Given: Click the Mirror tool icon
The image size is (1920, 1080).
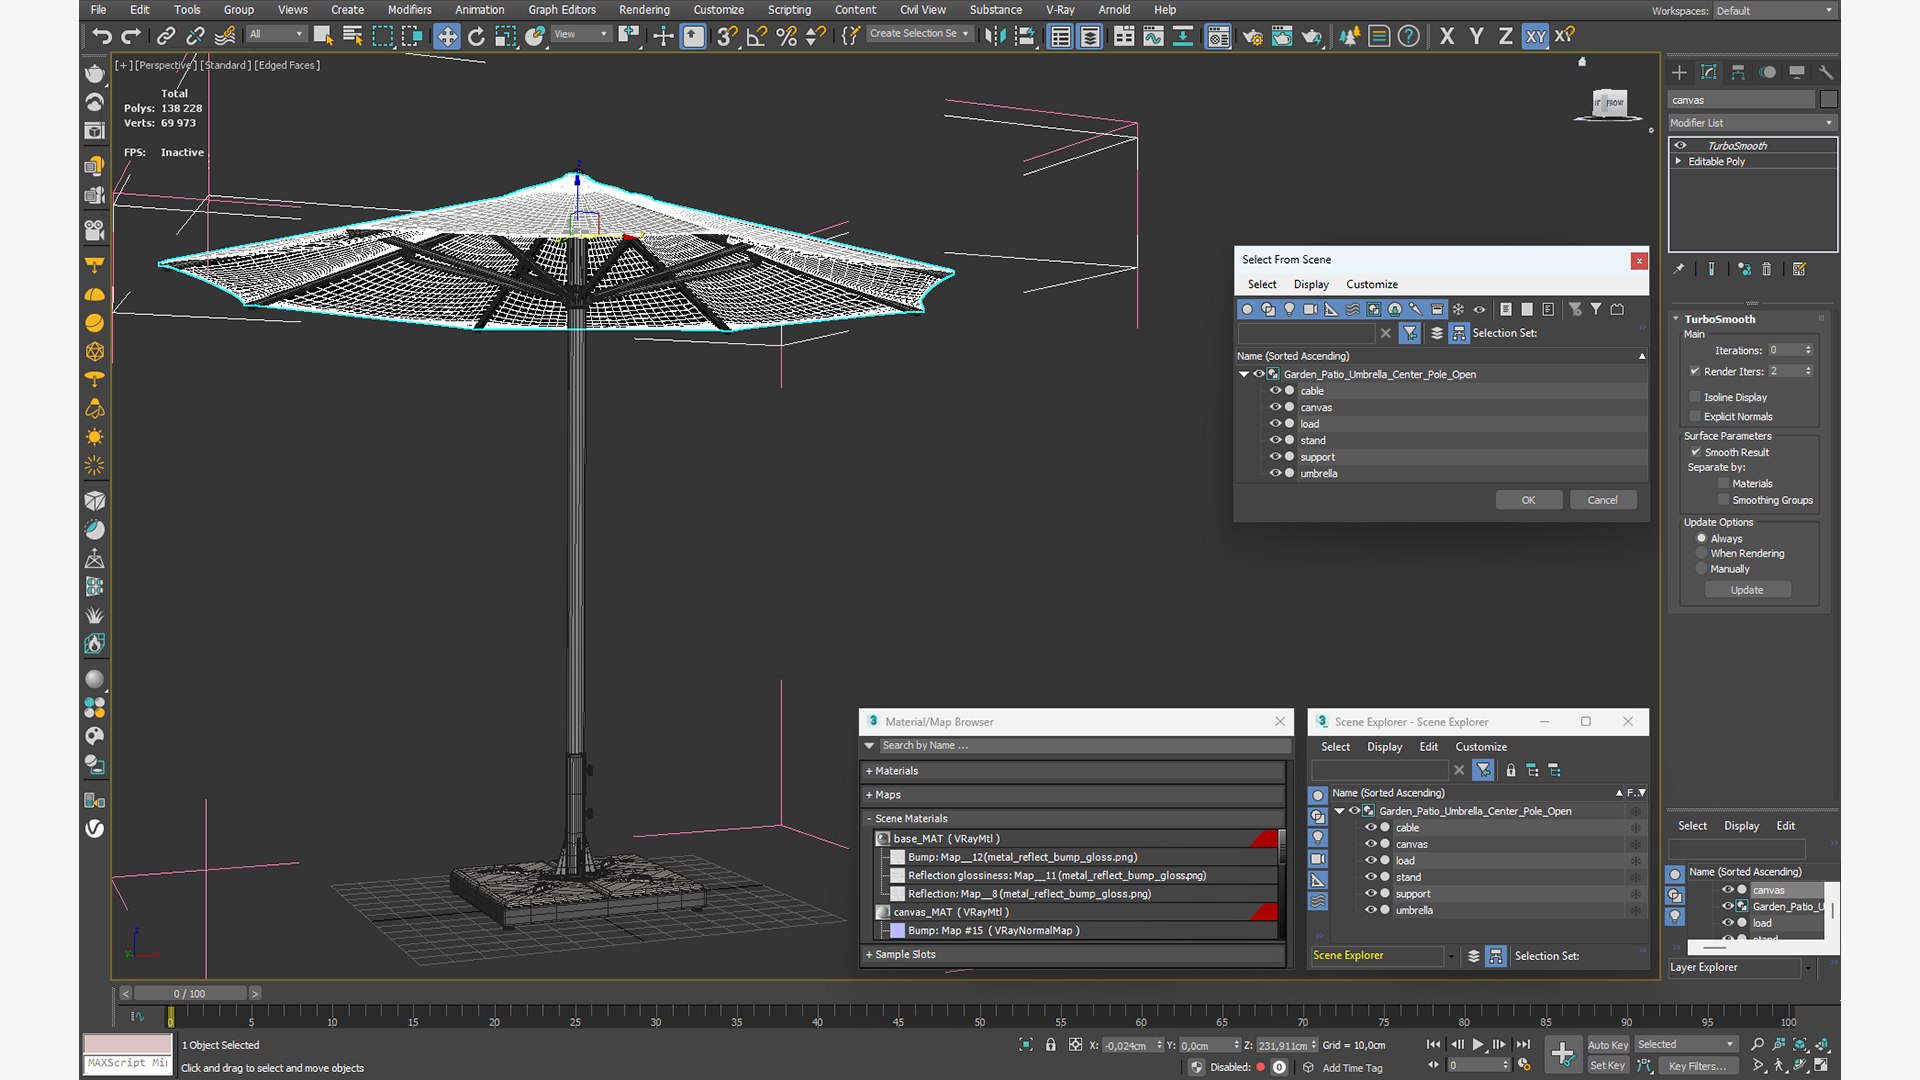Looking at the screenshot, I should (995, 36).
